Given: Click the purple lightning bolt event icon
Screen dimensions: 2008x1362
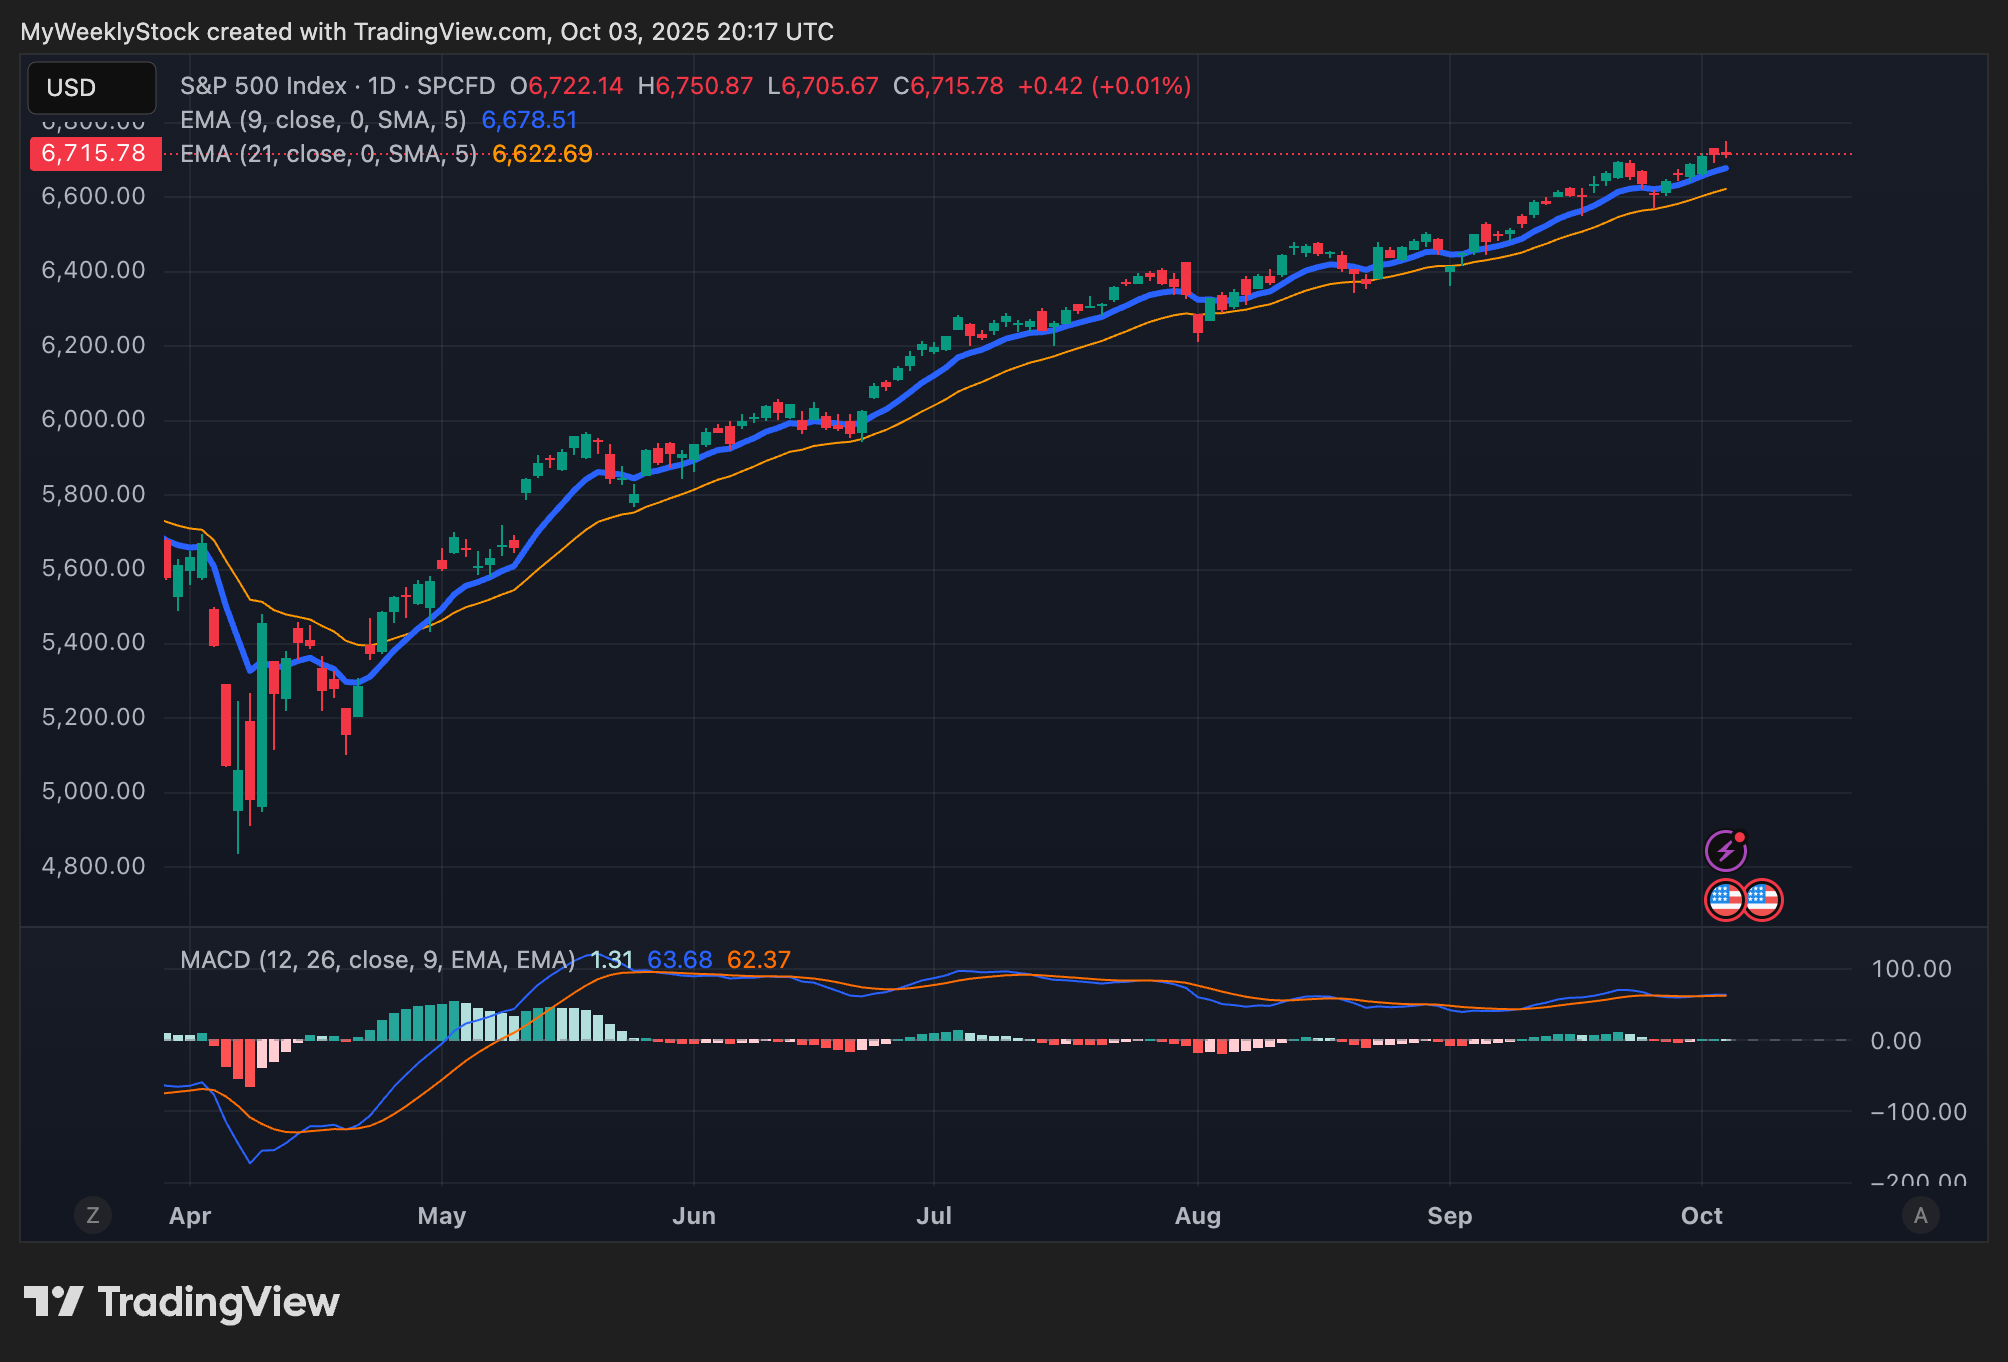Looking at the screenshot, I should point(1725,851).
